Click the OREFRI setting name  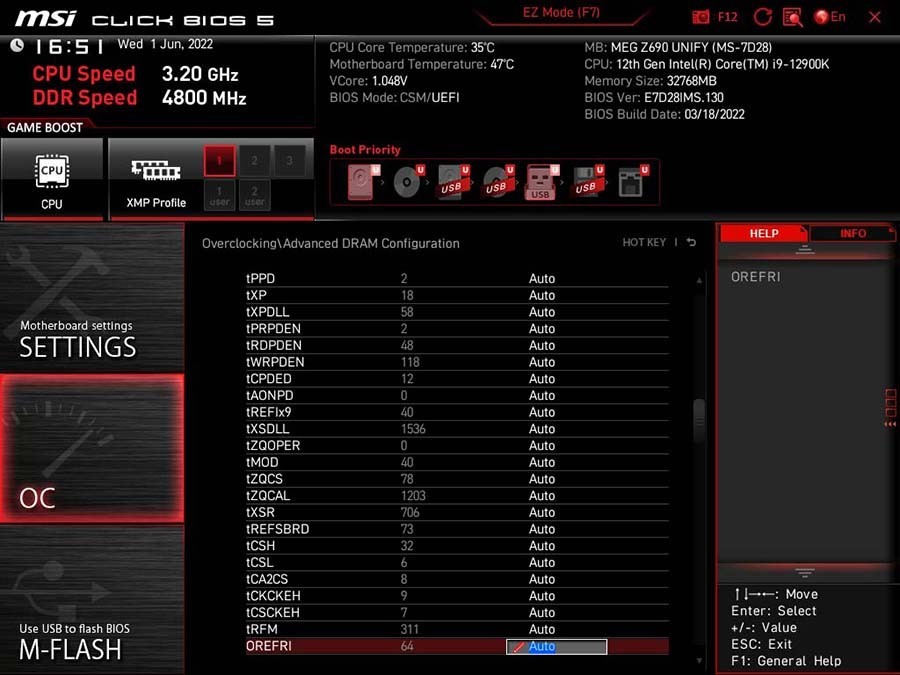(x=269, y=646)
